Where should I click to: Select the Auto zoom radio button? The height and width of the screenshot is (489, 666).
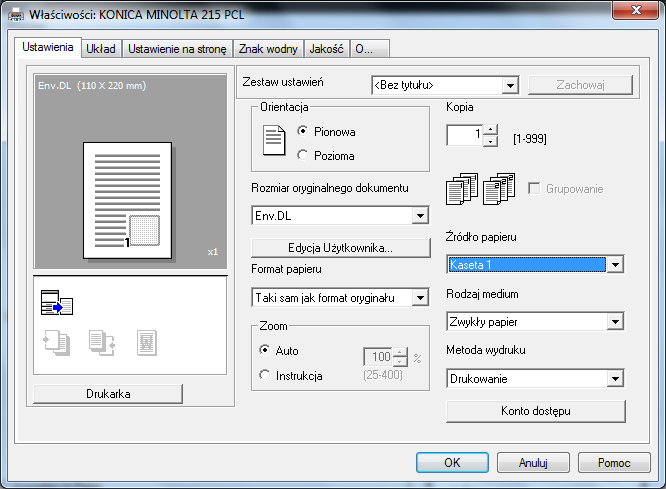click(264, 350)
